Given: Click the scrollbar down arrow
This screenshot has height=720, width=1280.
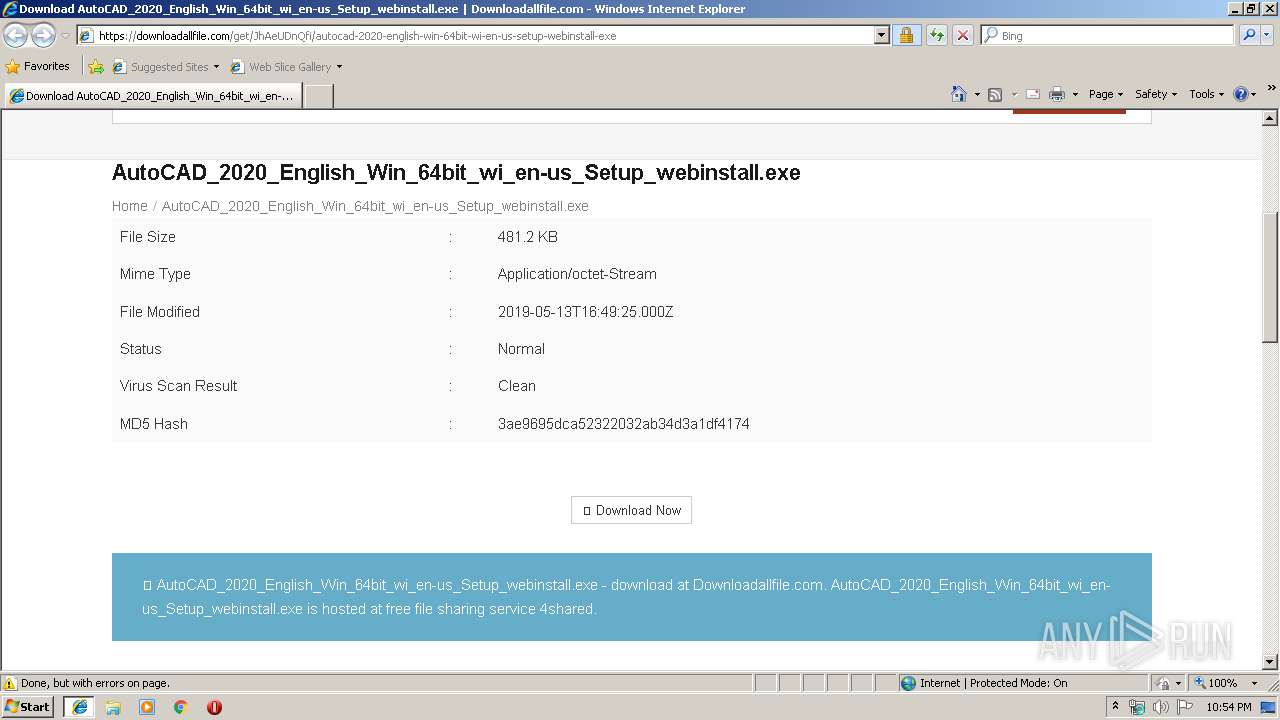Looking at the screenshot, I should coord(1271,662).
